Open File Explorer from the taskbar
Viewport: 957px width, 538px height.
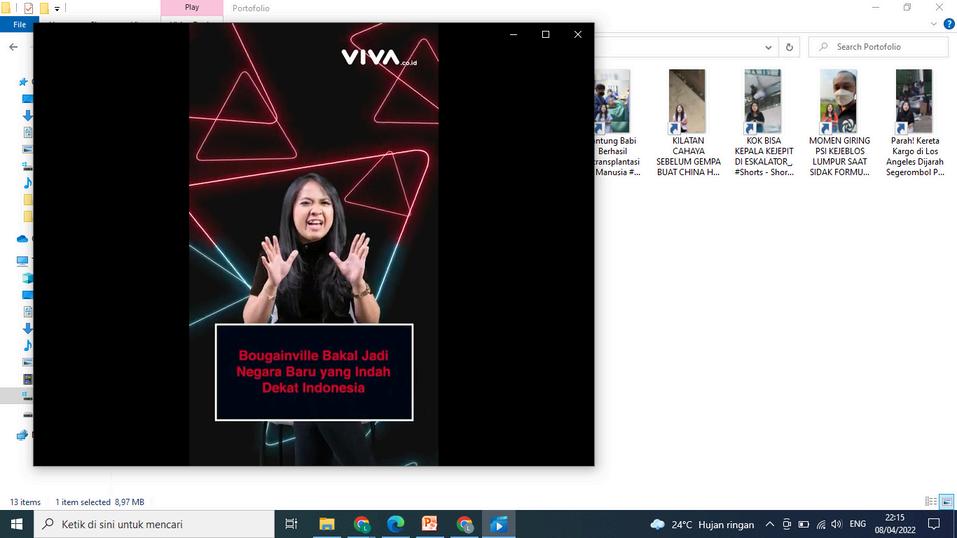click(x=327, y=524)
